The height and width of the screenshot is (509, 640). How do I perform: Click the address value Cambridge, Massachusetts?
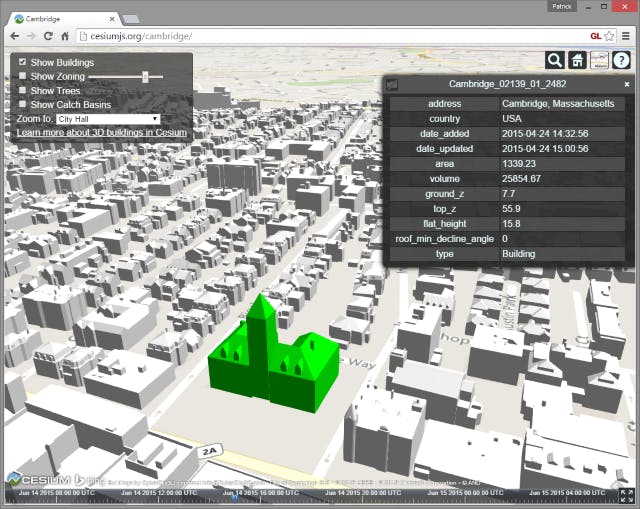pyautogui.click(x=558, y=104)
